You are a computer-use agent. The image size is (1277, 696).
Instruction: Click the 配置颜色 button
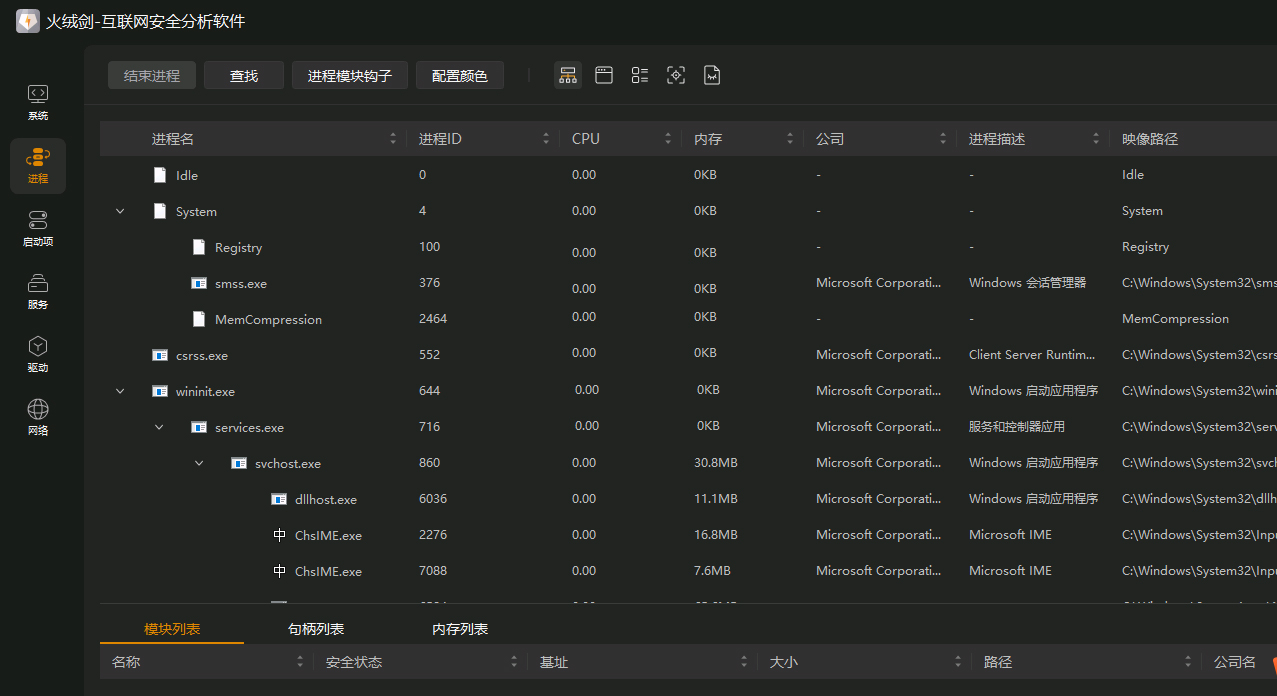point(460,76)
